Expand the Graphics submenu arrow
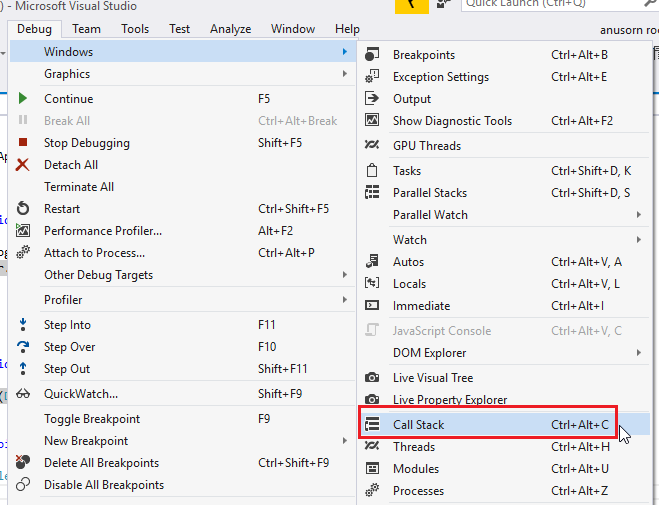This screenshot has height=505, width=659. tap(345, 74)
